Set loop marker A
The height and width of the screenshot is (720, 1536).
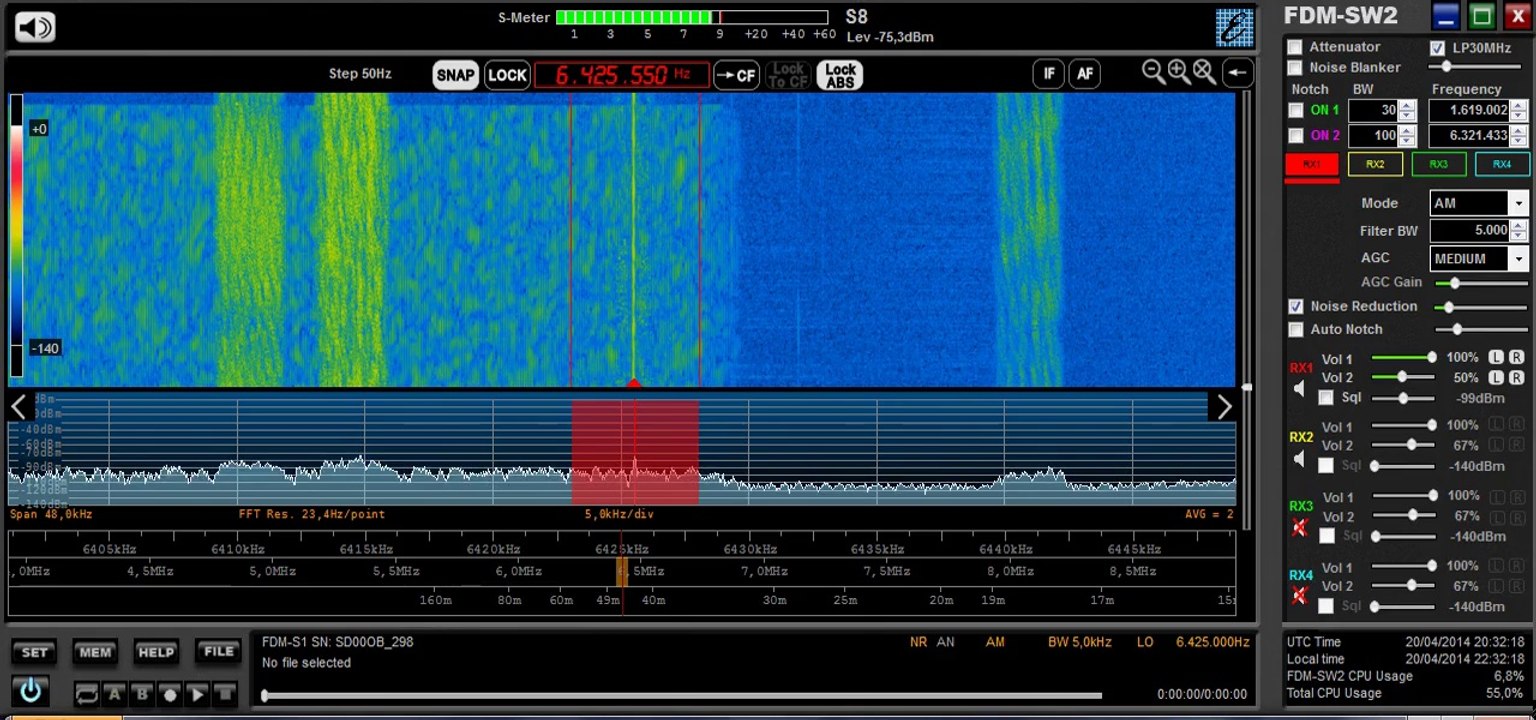[114, 694]
